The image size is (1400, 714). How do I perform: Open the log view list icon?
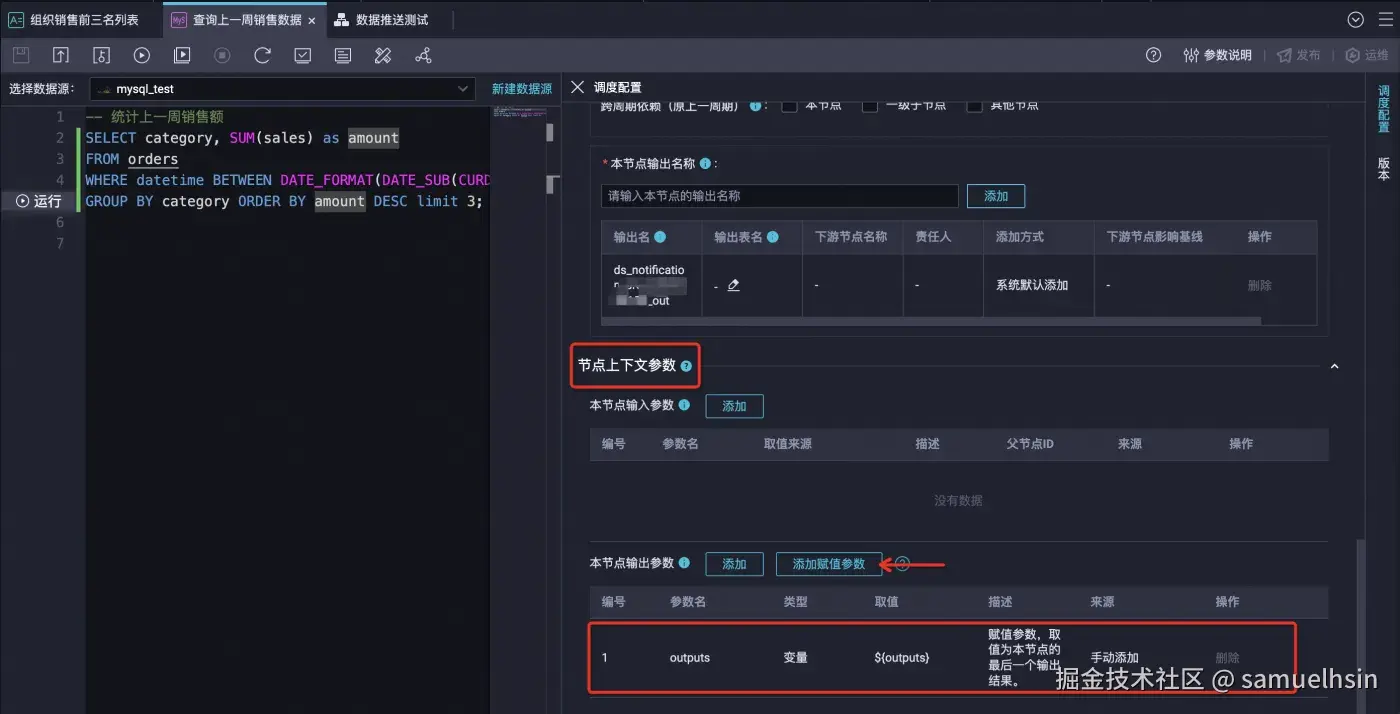(343, 56)
